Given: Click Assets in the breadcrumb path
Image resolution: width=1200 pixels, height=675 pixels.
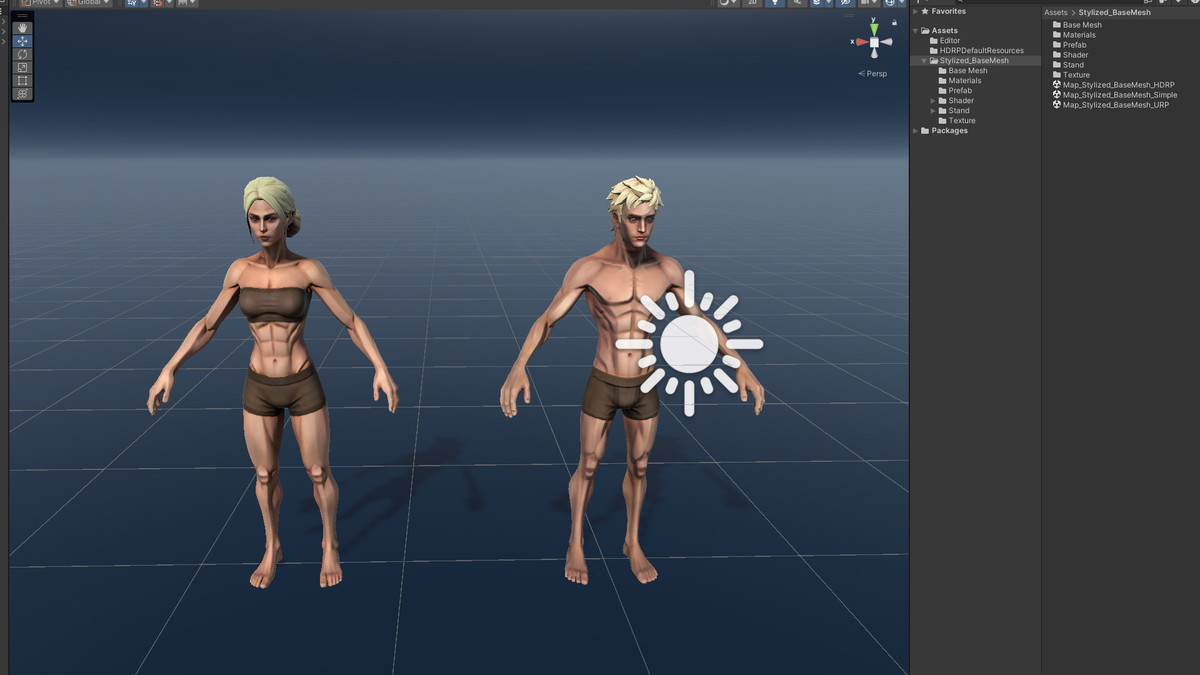Looking at the screenshot, I should [1056, 12].
